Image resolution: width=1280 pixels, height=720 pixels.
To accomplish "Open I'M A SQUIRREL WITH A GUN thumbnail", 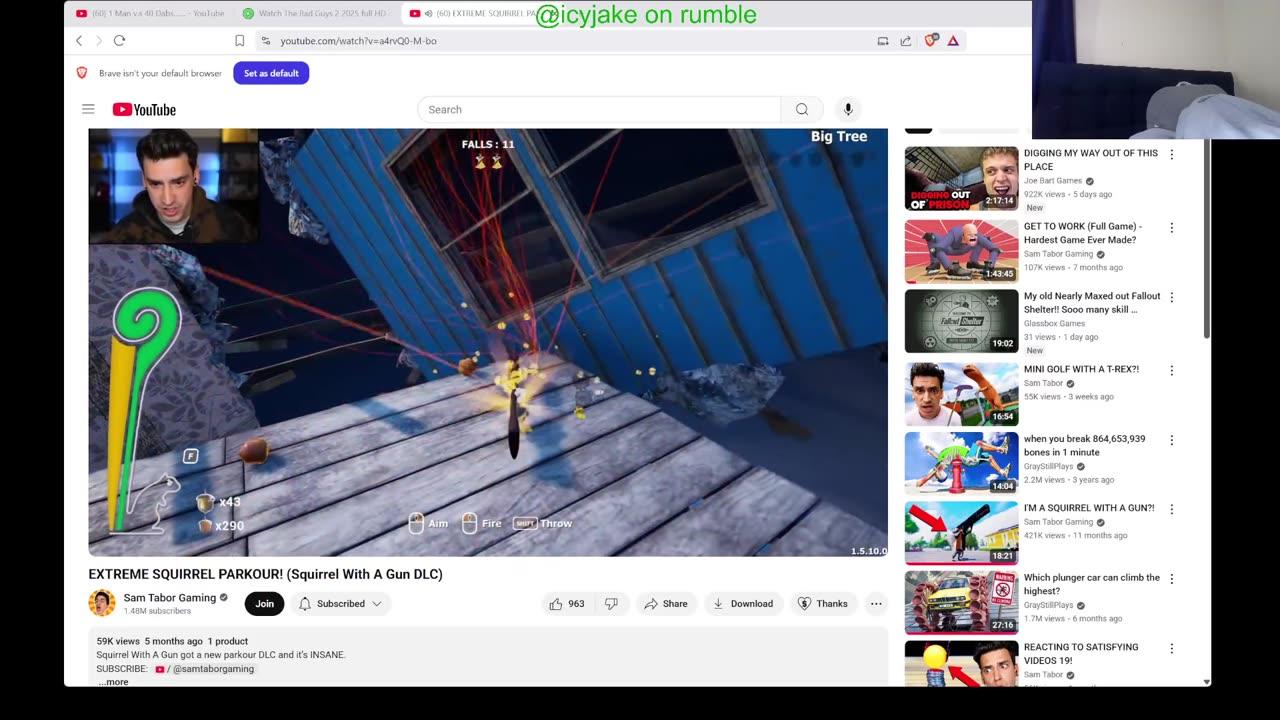I will 961,533.
